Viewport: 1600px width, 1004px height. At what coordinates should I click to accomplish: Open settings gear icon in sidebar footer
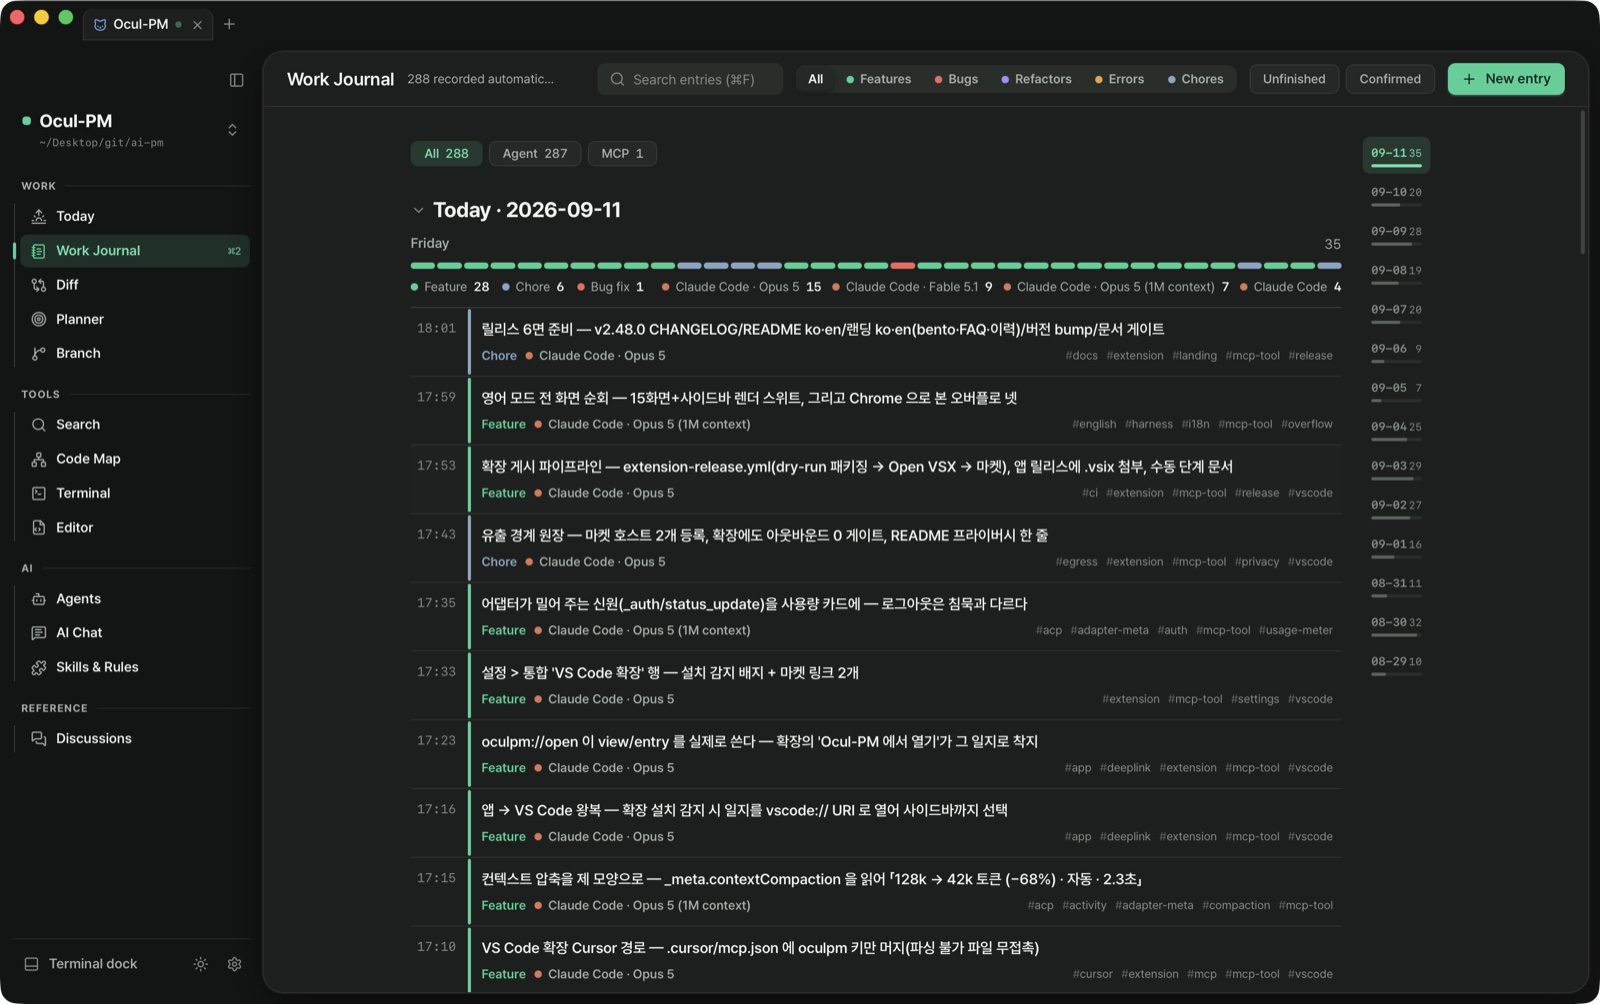point(235,964)
